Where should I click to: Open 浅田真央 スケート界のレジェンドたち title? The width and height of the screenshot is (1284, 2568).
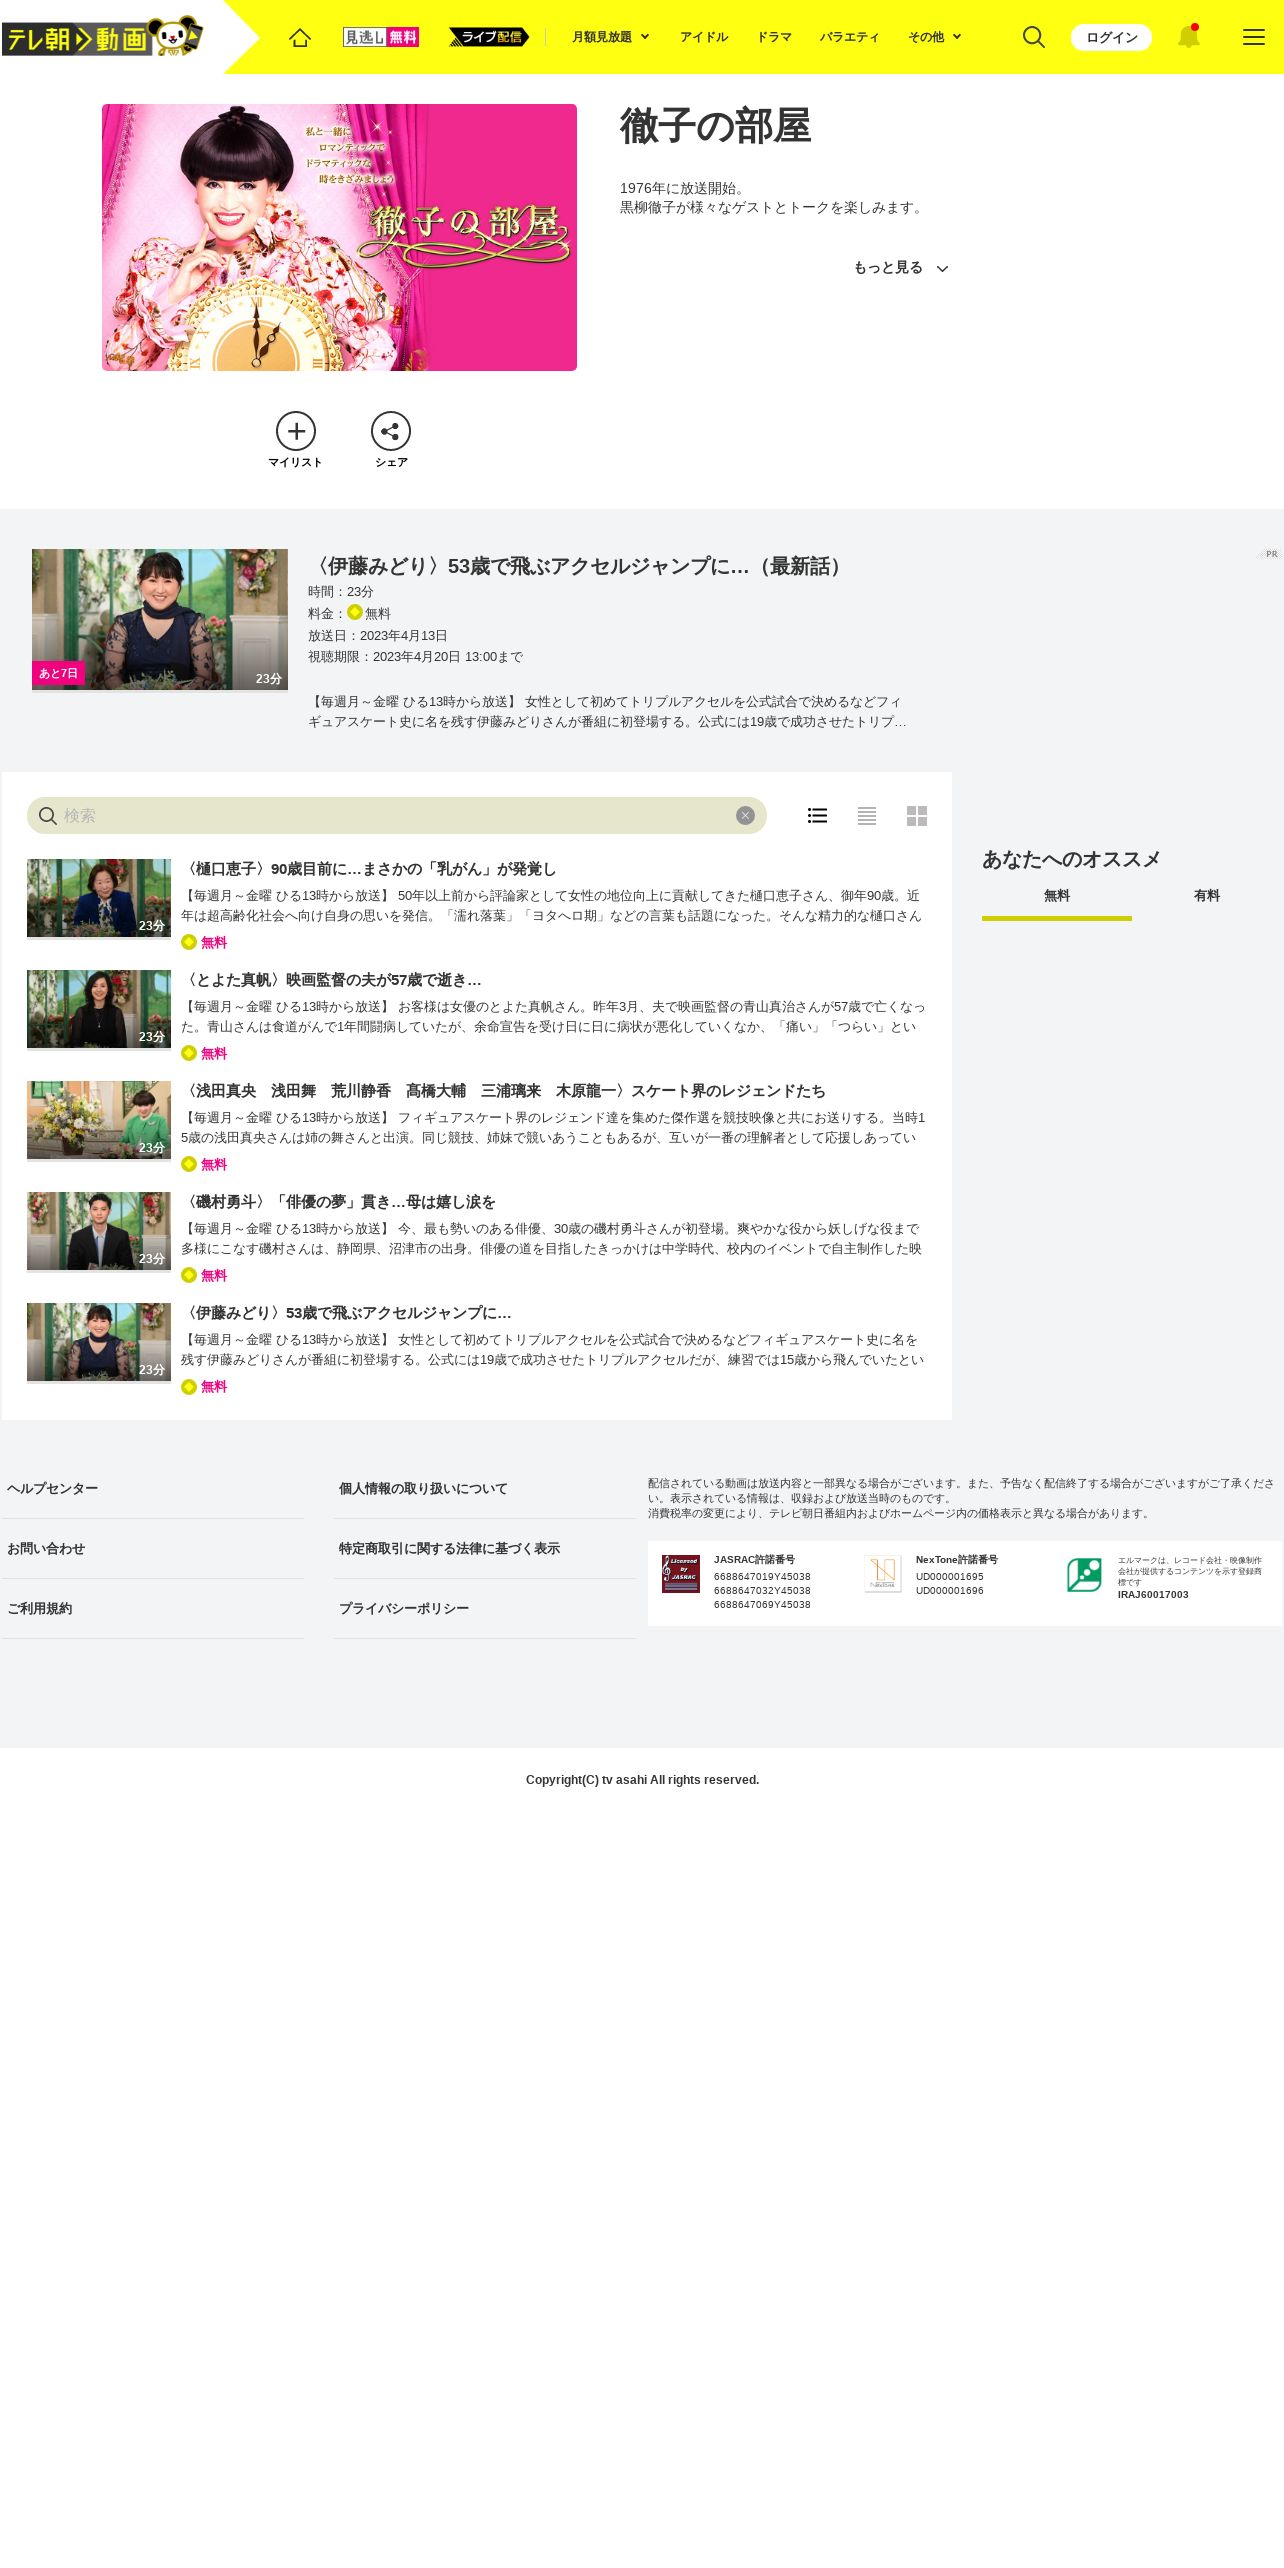coord(504,1091)
